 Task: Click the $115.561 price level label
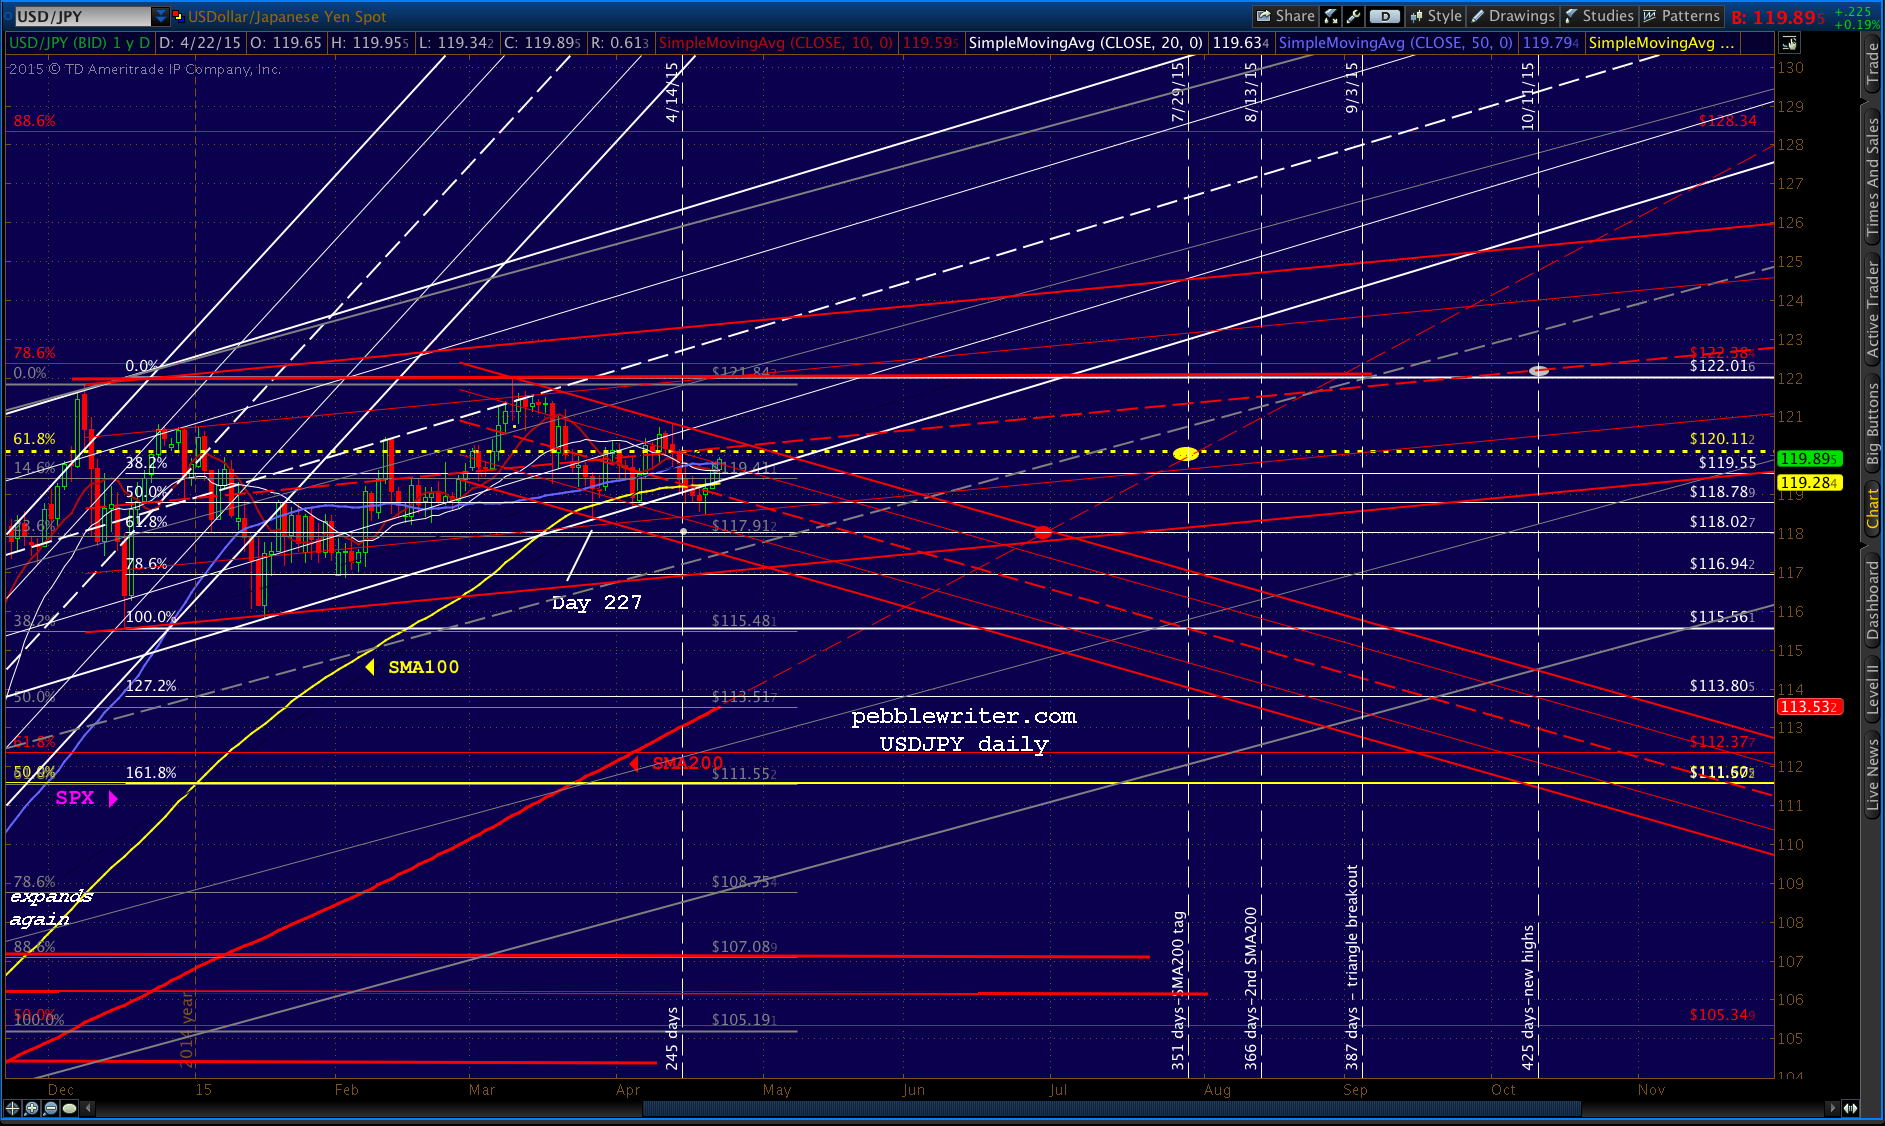(x=1722, y=617)
